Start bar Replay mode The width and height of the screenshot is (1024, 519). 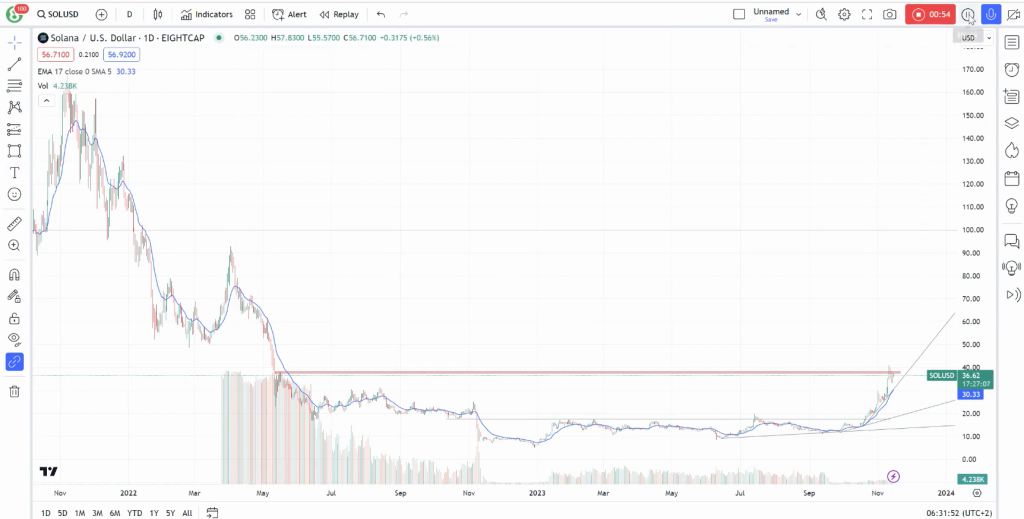[x=339, y=14]
